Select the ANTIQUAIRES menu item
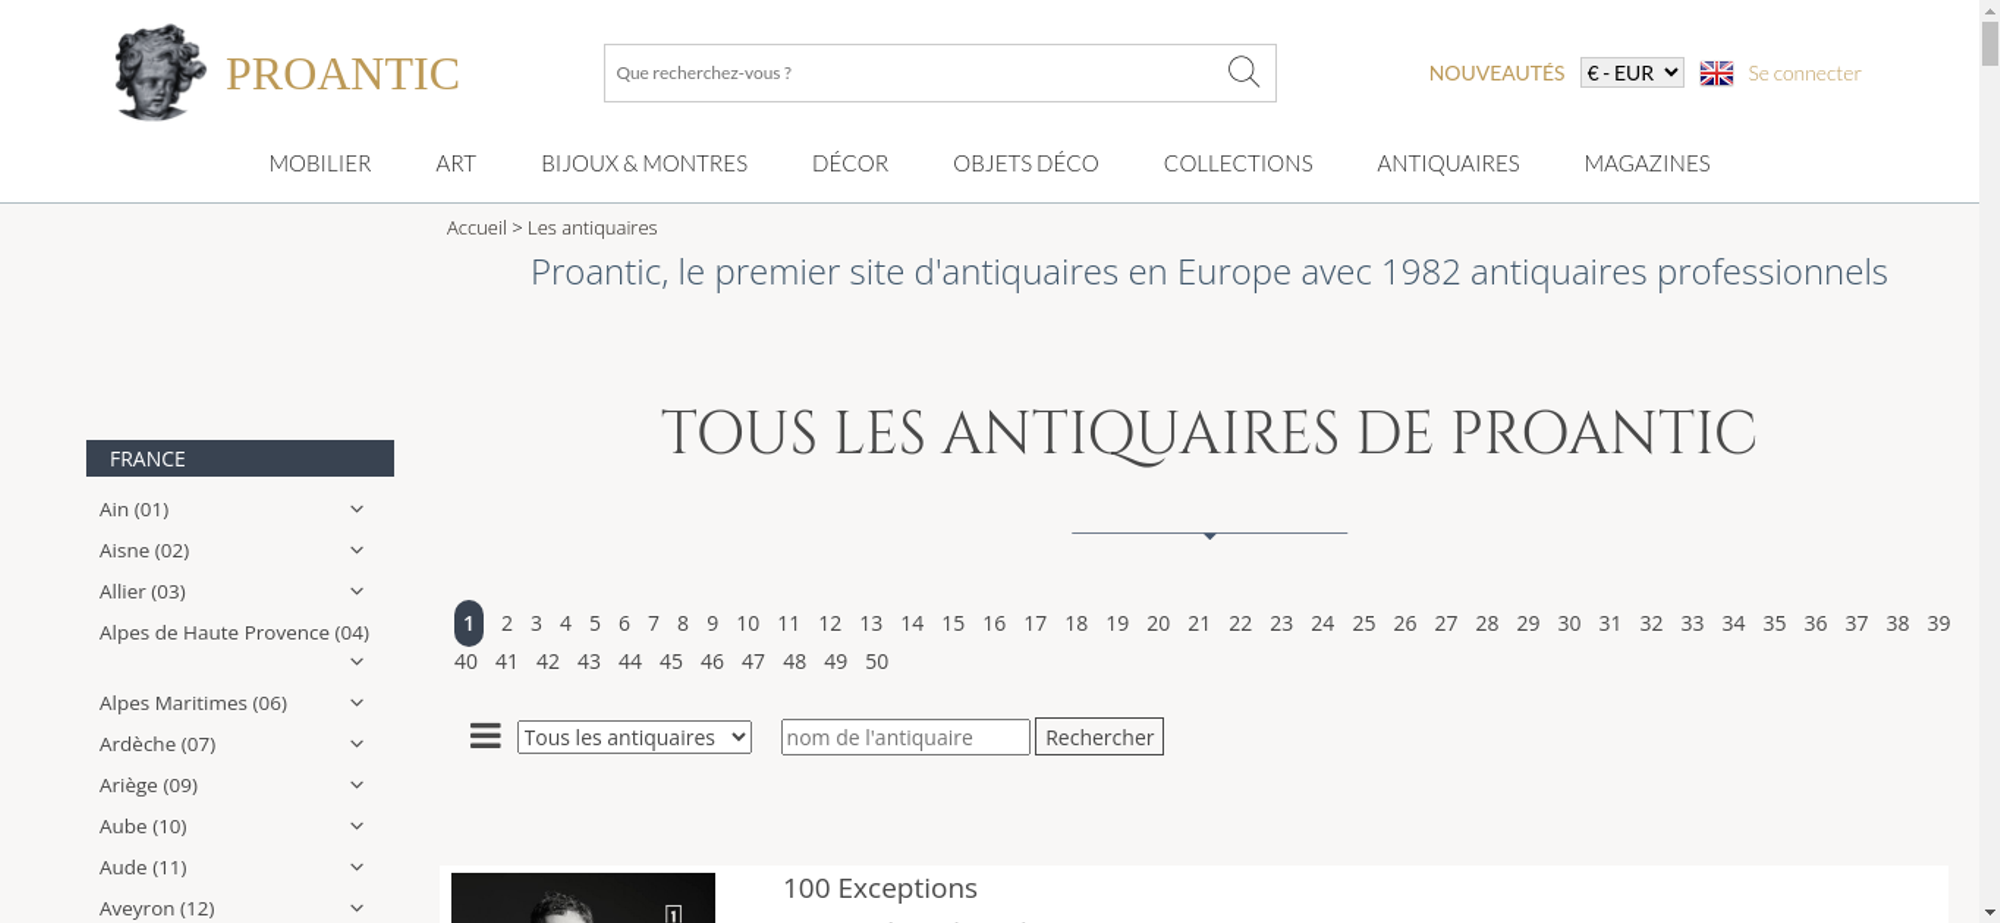Viewport: 2000px width, 923px height. pyautogui.click(x=1447, y=163)
